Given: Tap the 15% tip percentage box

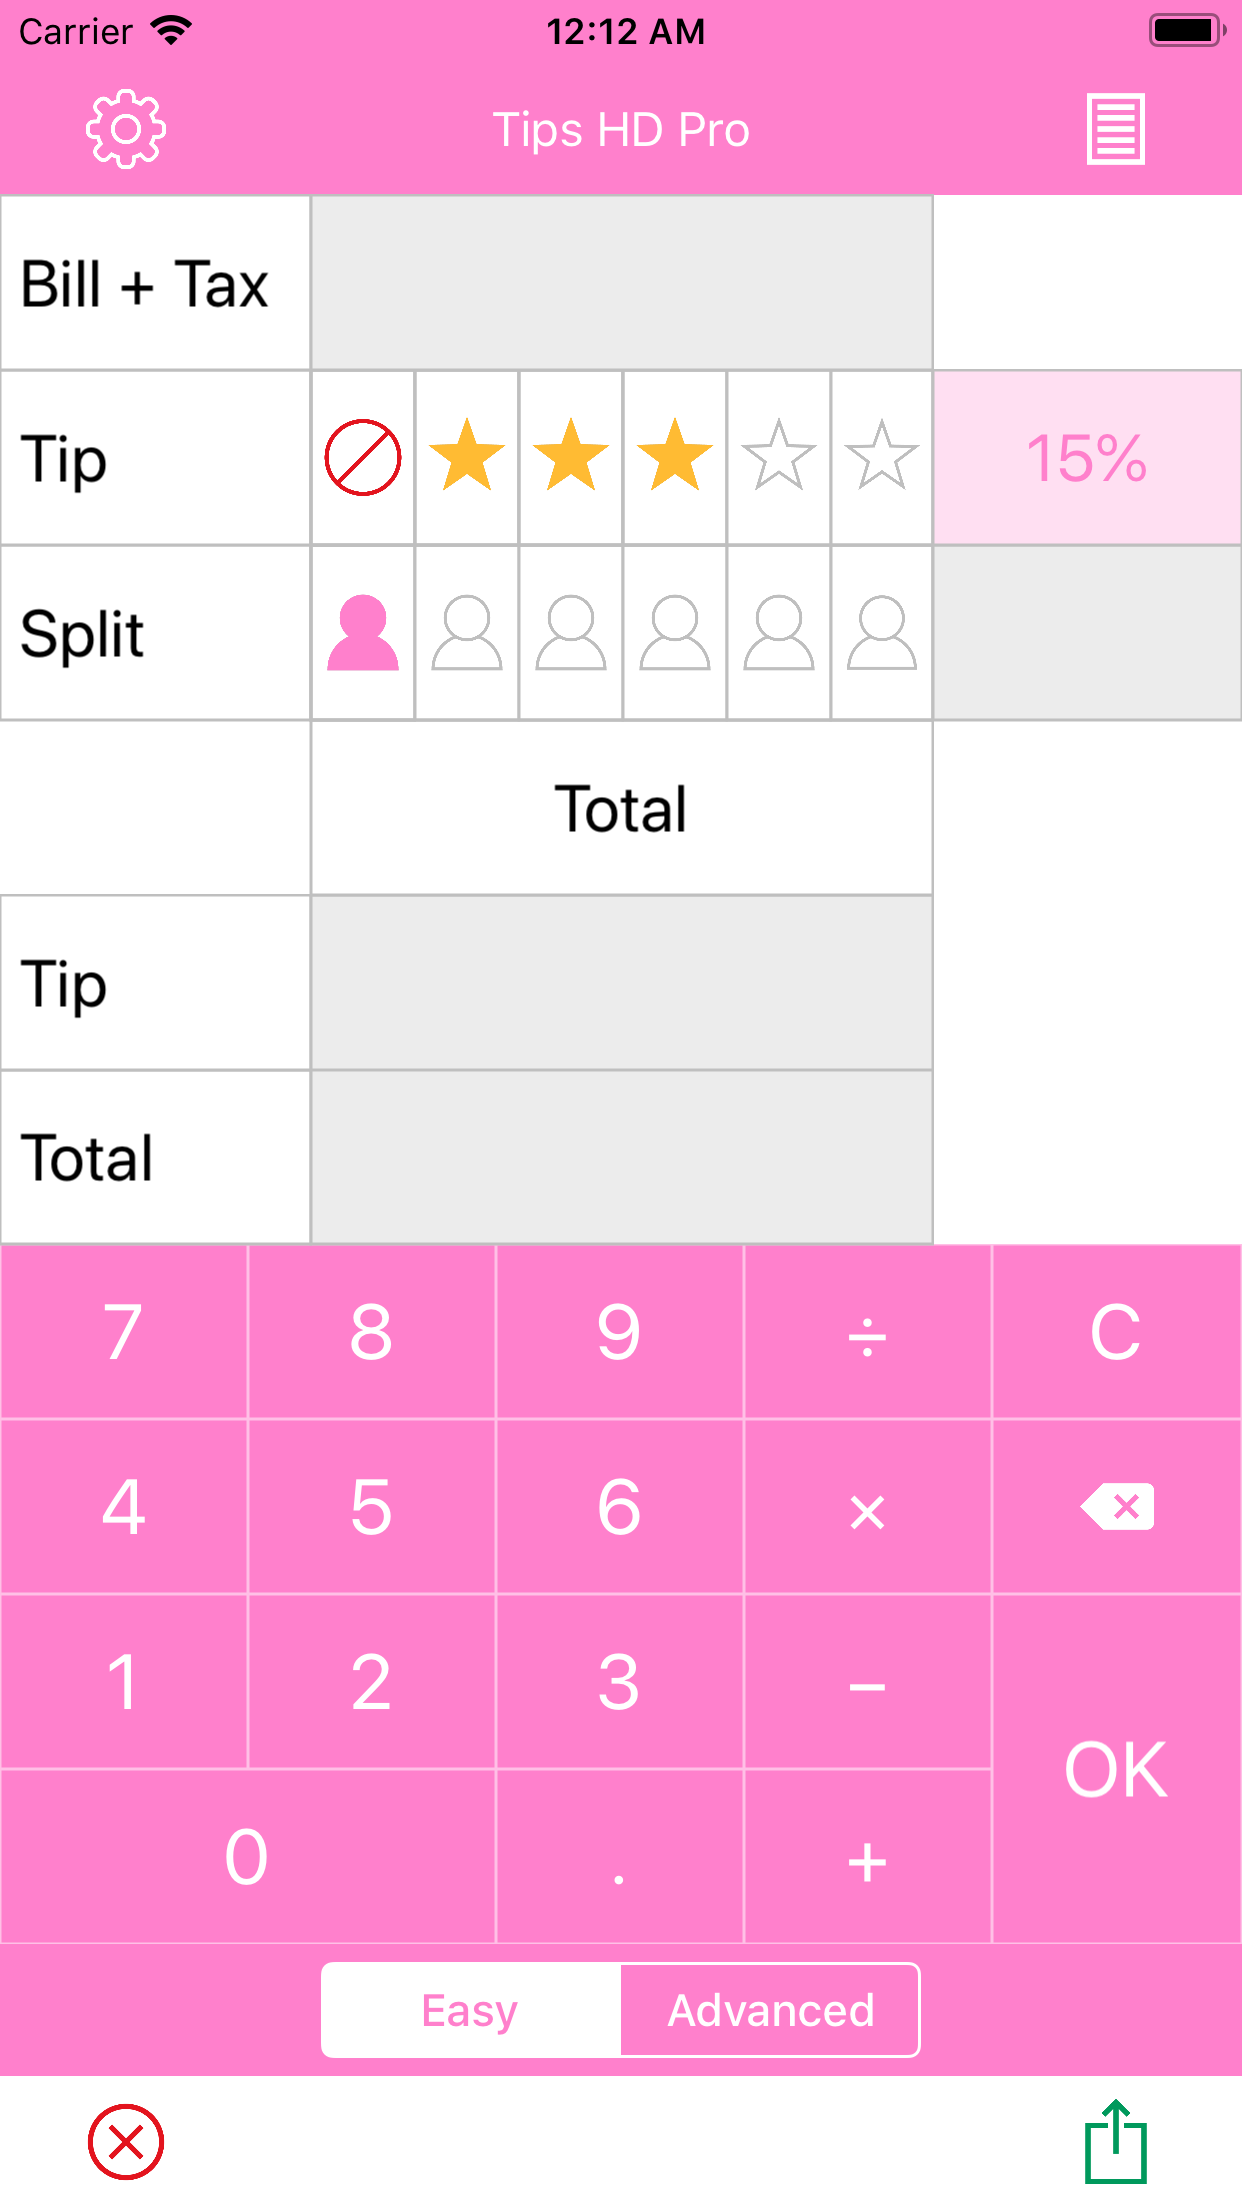Looking at the screenshot, I should tap(1087, 458).
